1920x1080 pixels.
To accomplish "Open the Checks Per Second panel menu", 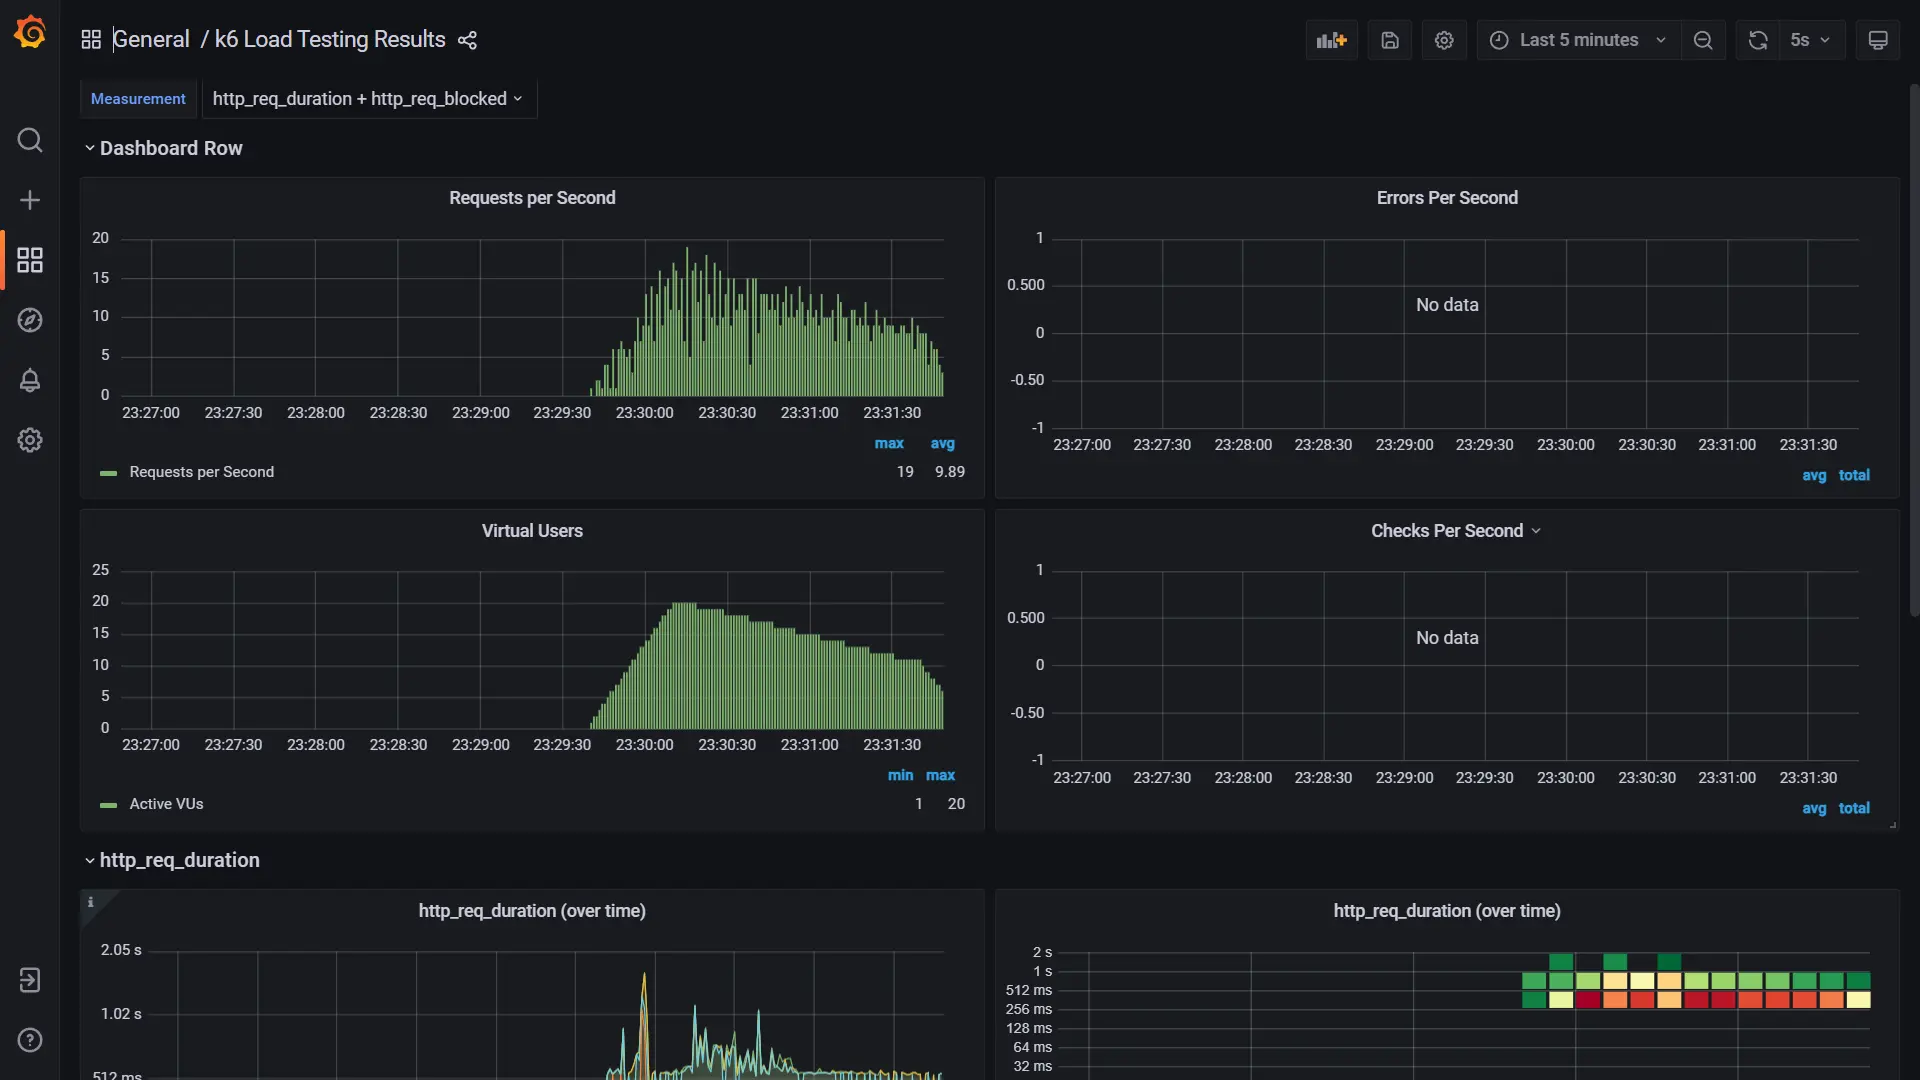I will coord(1456,531).
